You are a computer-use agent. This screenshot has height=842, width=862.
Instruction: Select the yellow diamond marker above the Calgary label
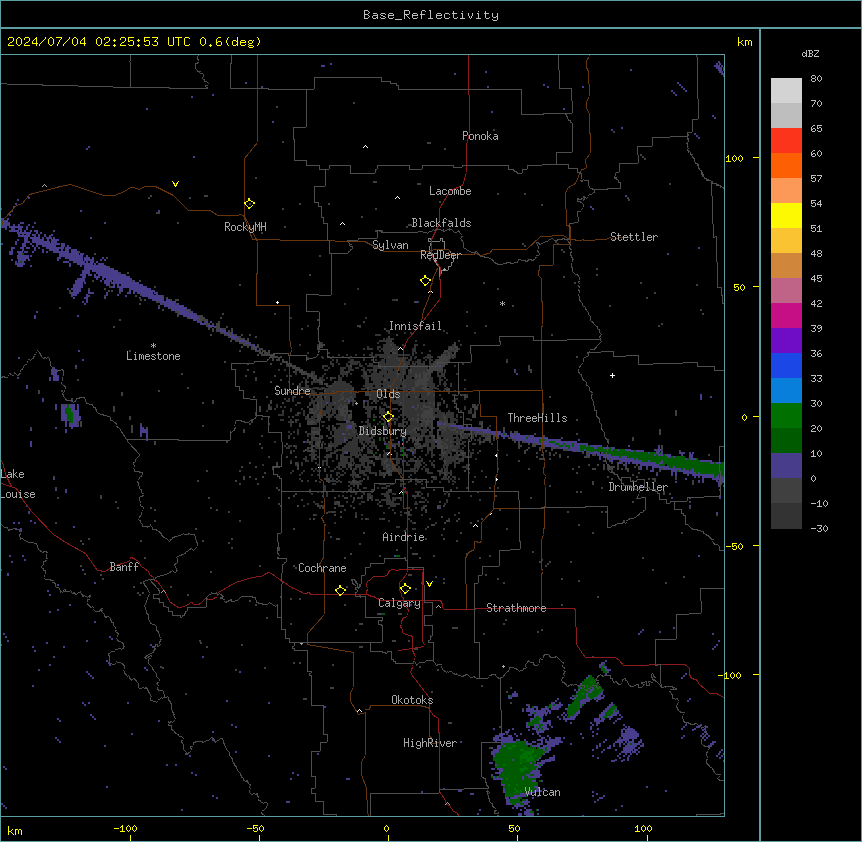[x=405, y=589]
